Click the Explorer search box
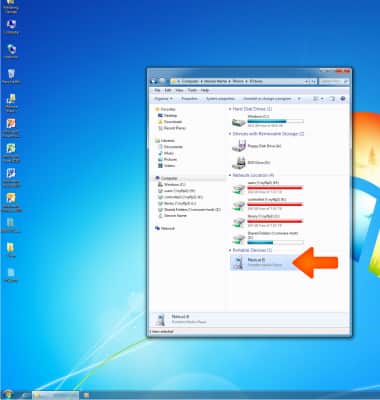This screenshot has width=380, height=400. (x=334, y=81)
